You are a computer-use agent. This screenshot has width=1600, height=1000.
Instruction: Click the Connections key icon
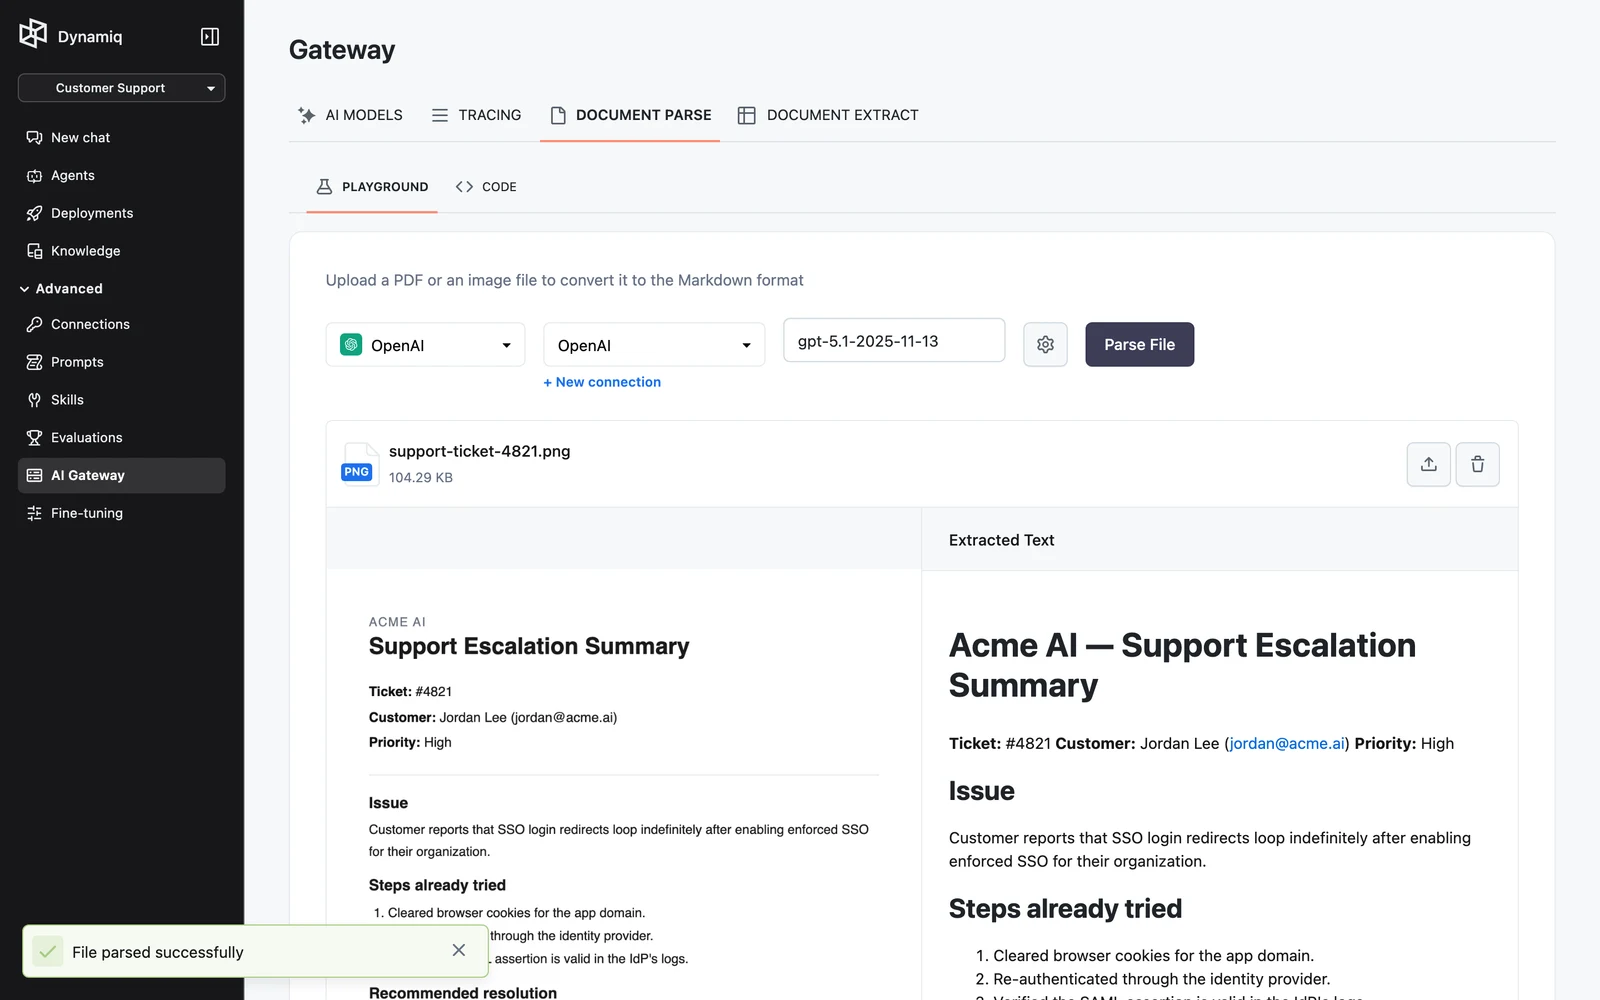click(34, 324)
